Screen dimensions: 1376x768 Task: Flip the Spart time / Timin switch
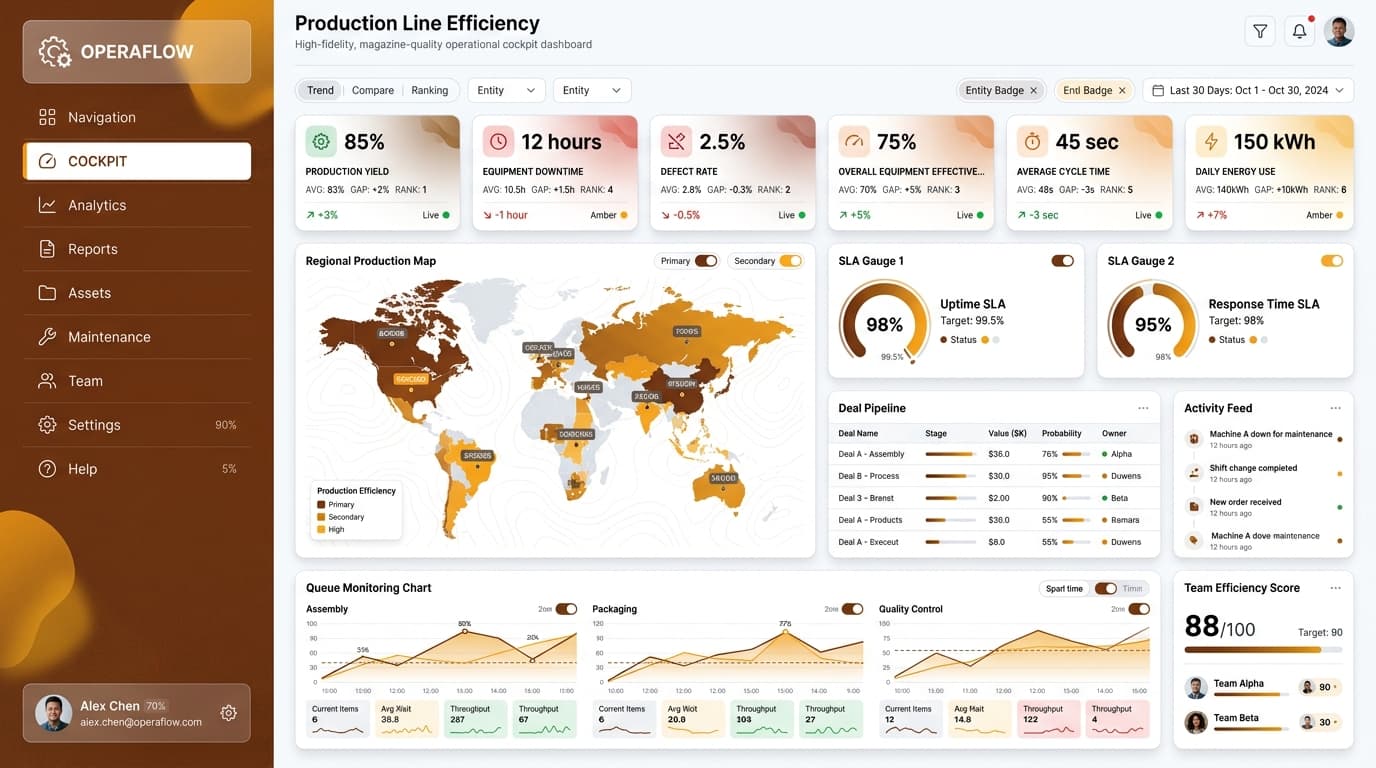tap(1105, 589)
